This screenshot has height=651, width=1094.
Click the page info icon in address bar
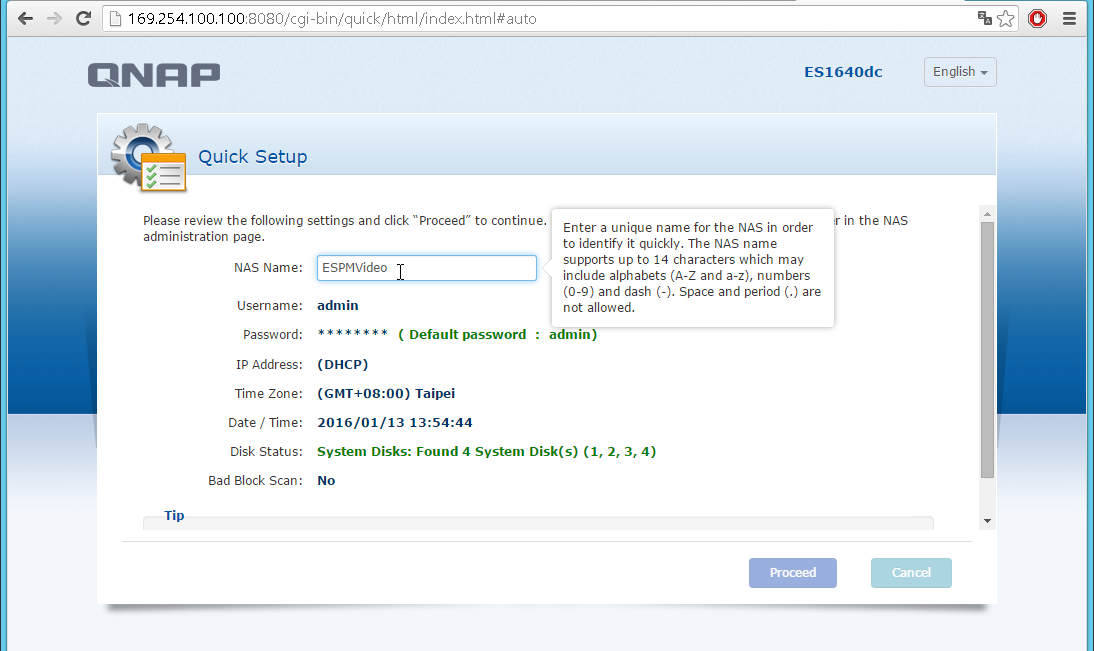(115, 18)
